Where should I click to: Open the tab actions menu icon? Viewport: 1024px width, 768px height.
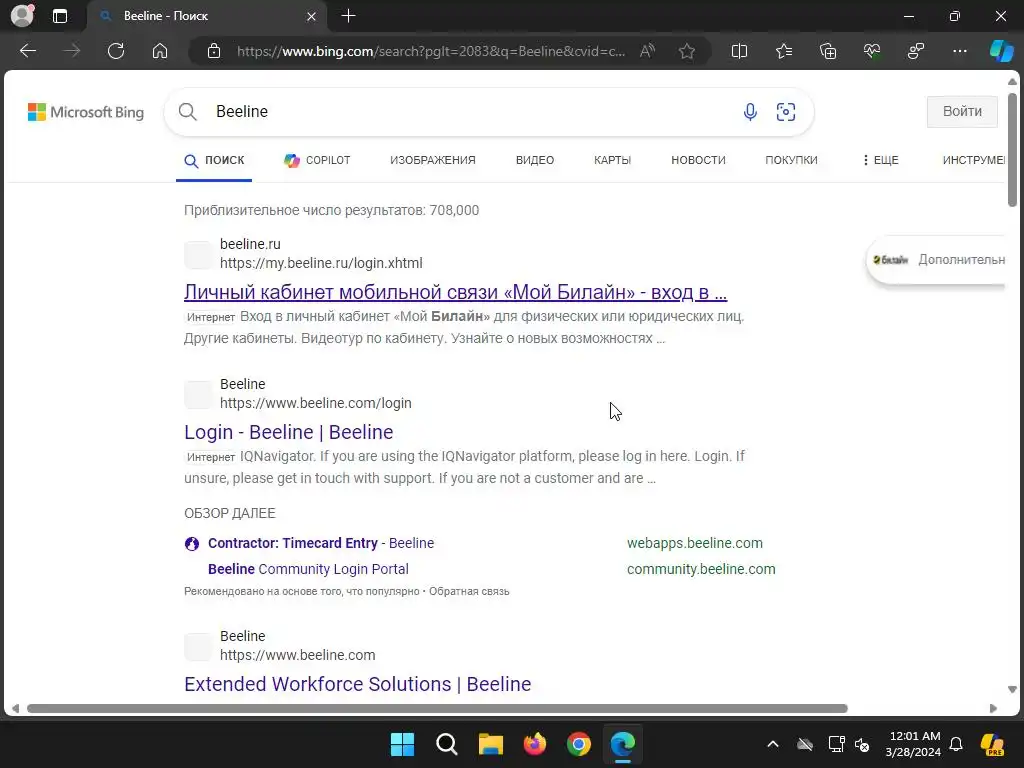60,16
